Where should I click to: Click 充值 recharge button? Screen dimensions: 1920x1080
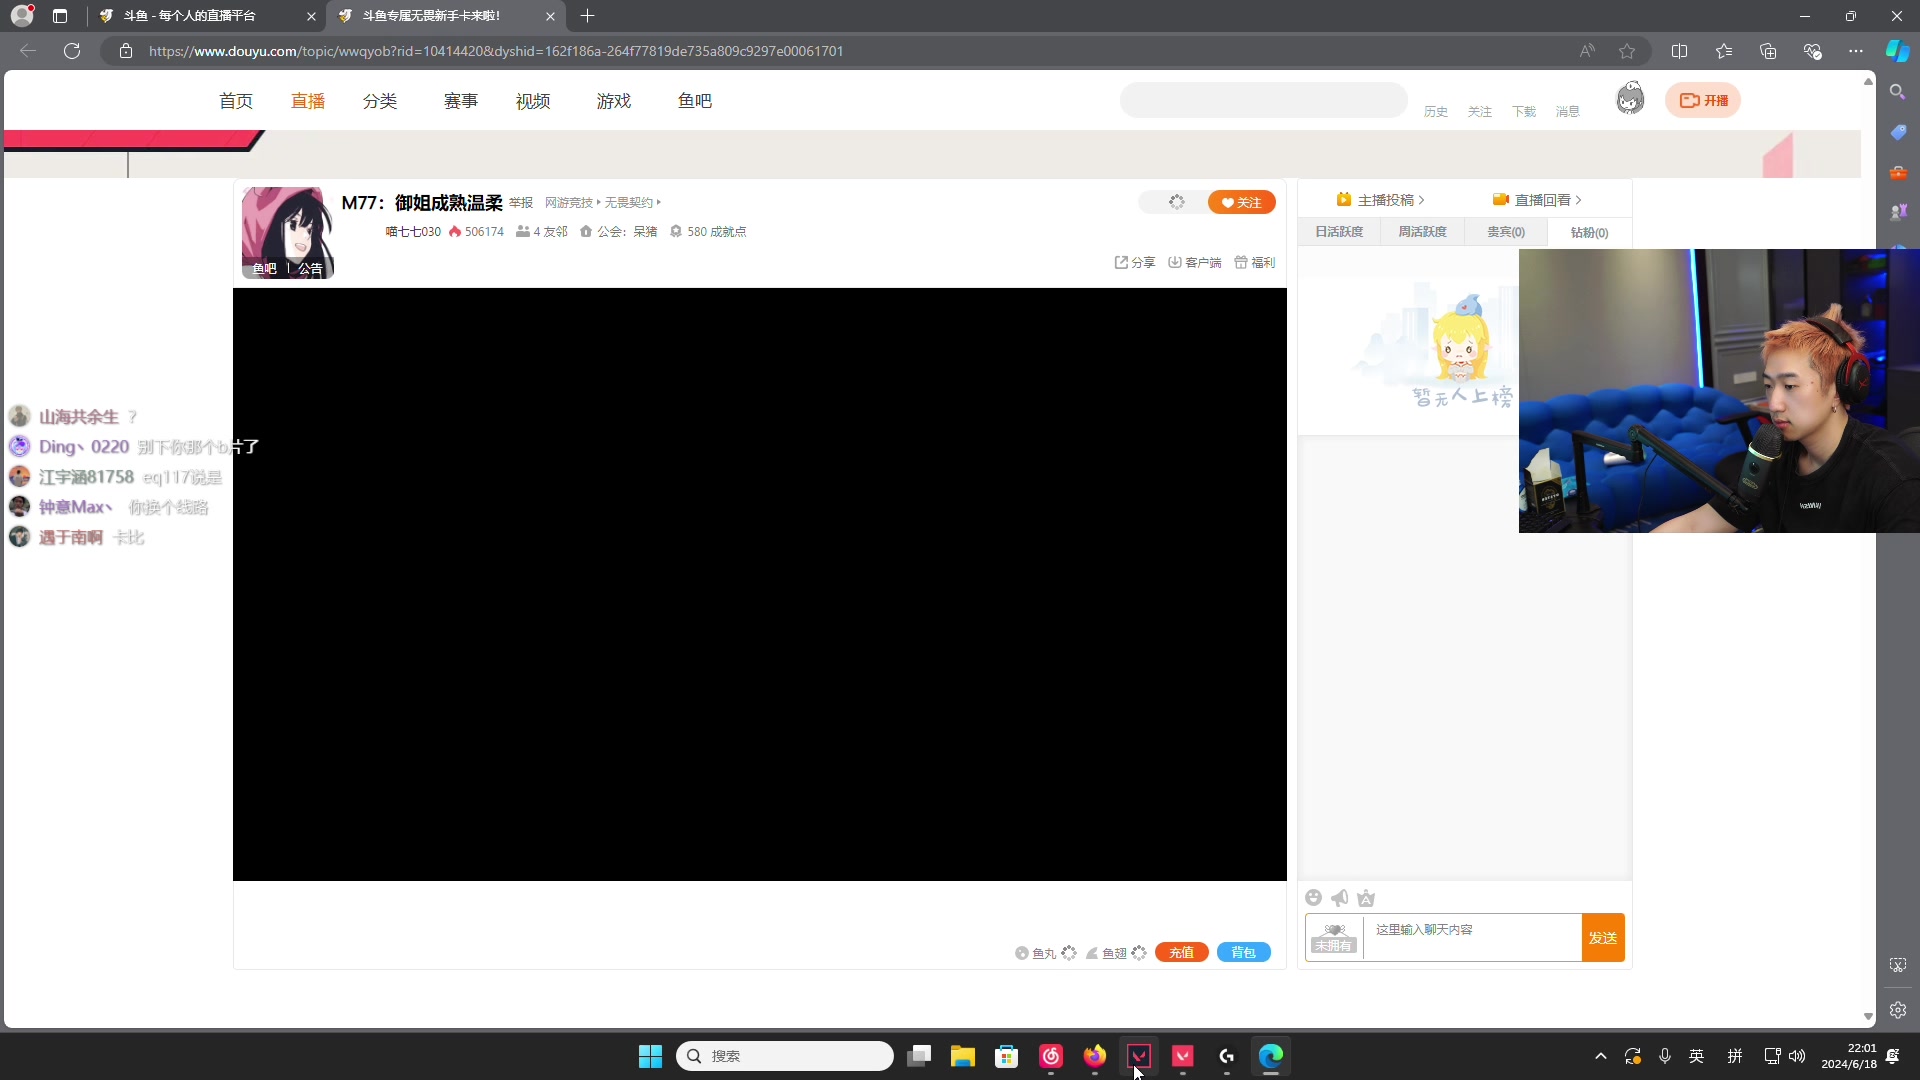[1182, 952]
